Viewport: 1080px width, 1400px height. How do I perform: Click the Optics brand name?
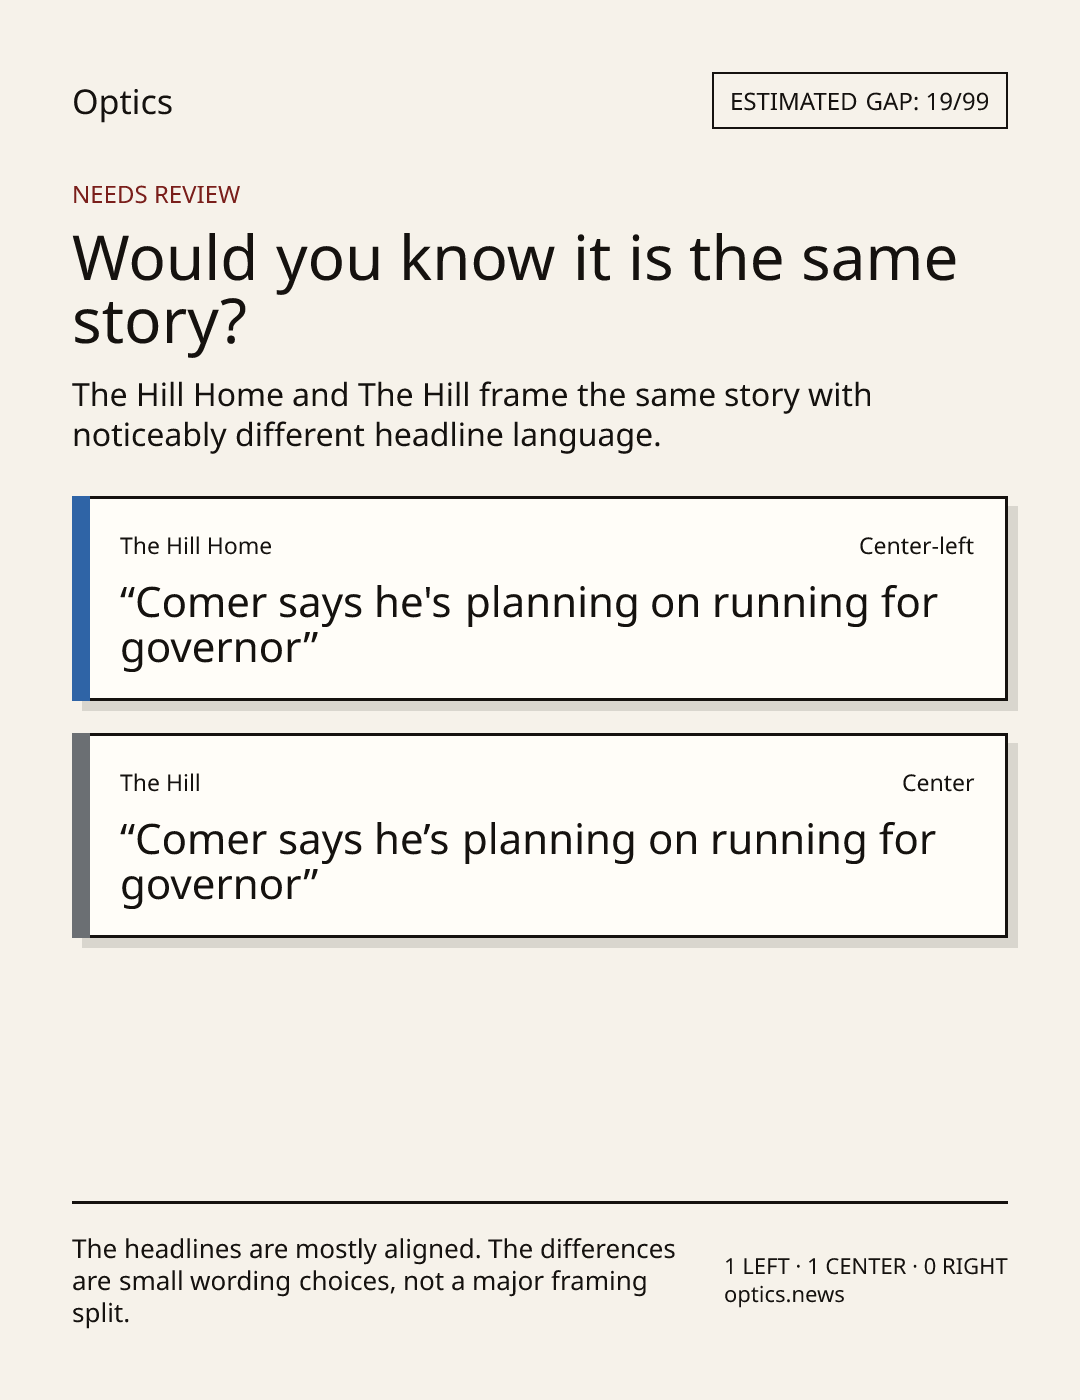coord(122,103)
